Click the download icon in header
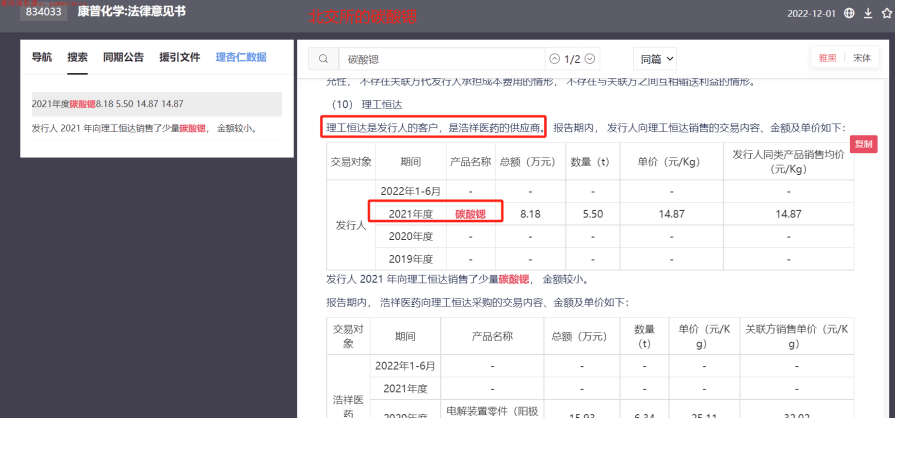The height and width of the screenshot is (452, 915). click(x=868, y=13)
